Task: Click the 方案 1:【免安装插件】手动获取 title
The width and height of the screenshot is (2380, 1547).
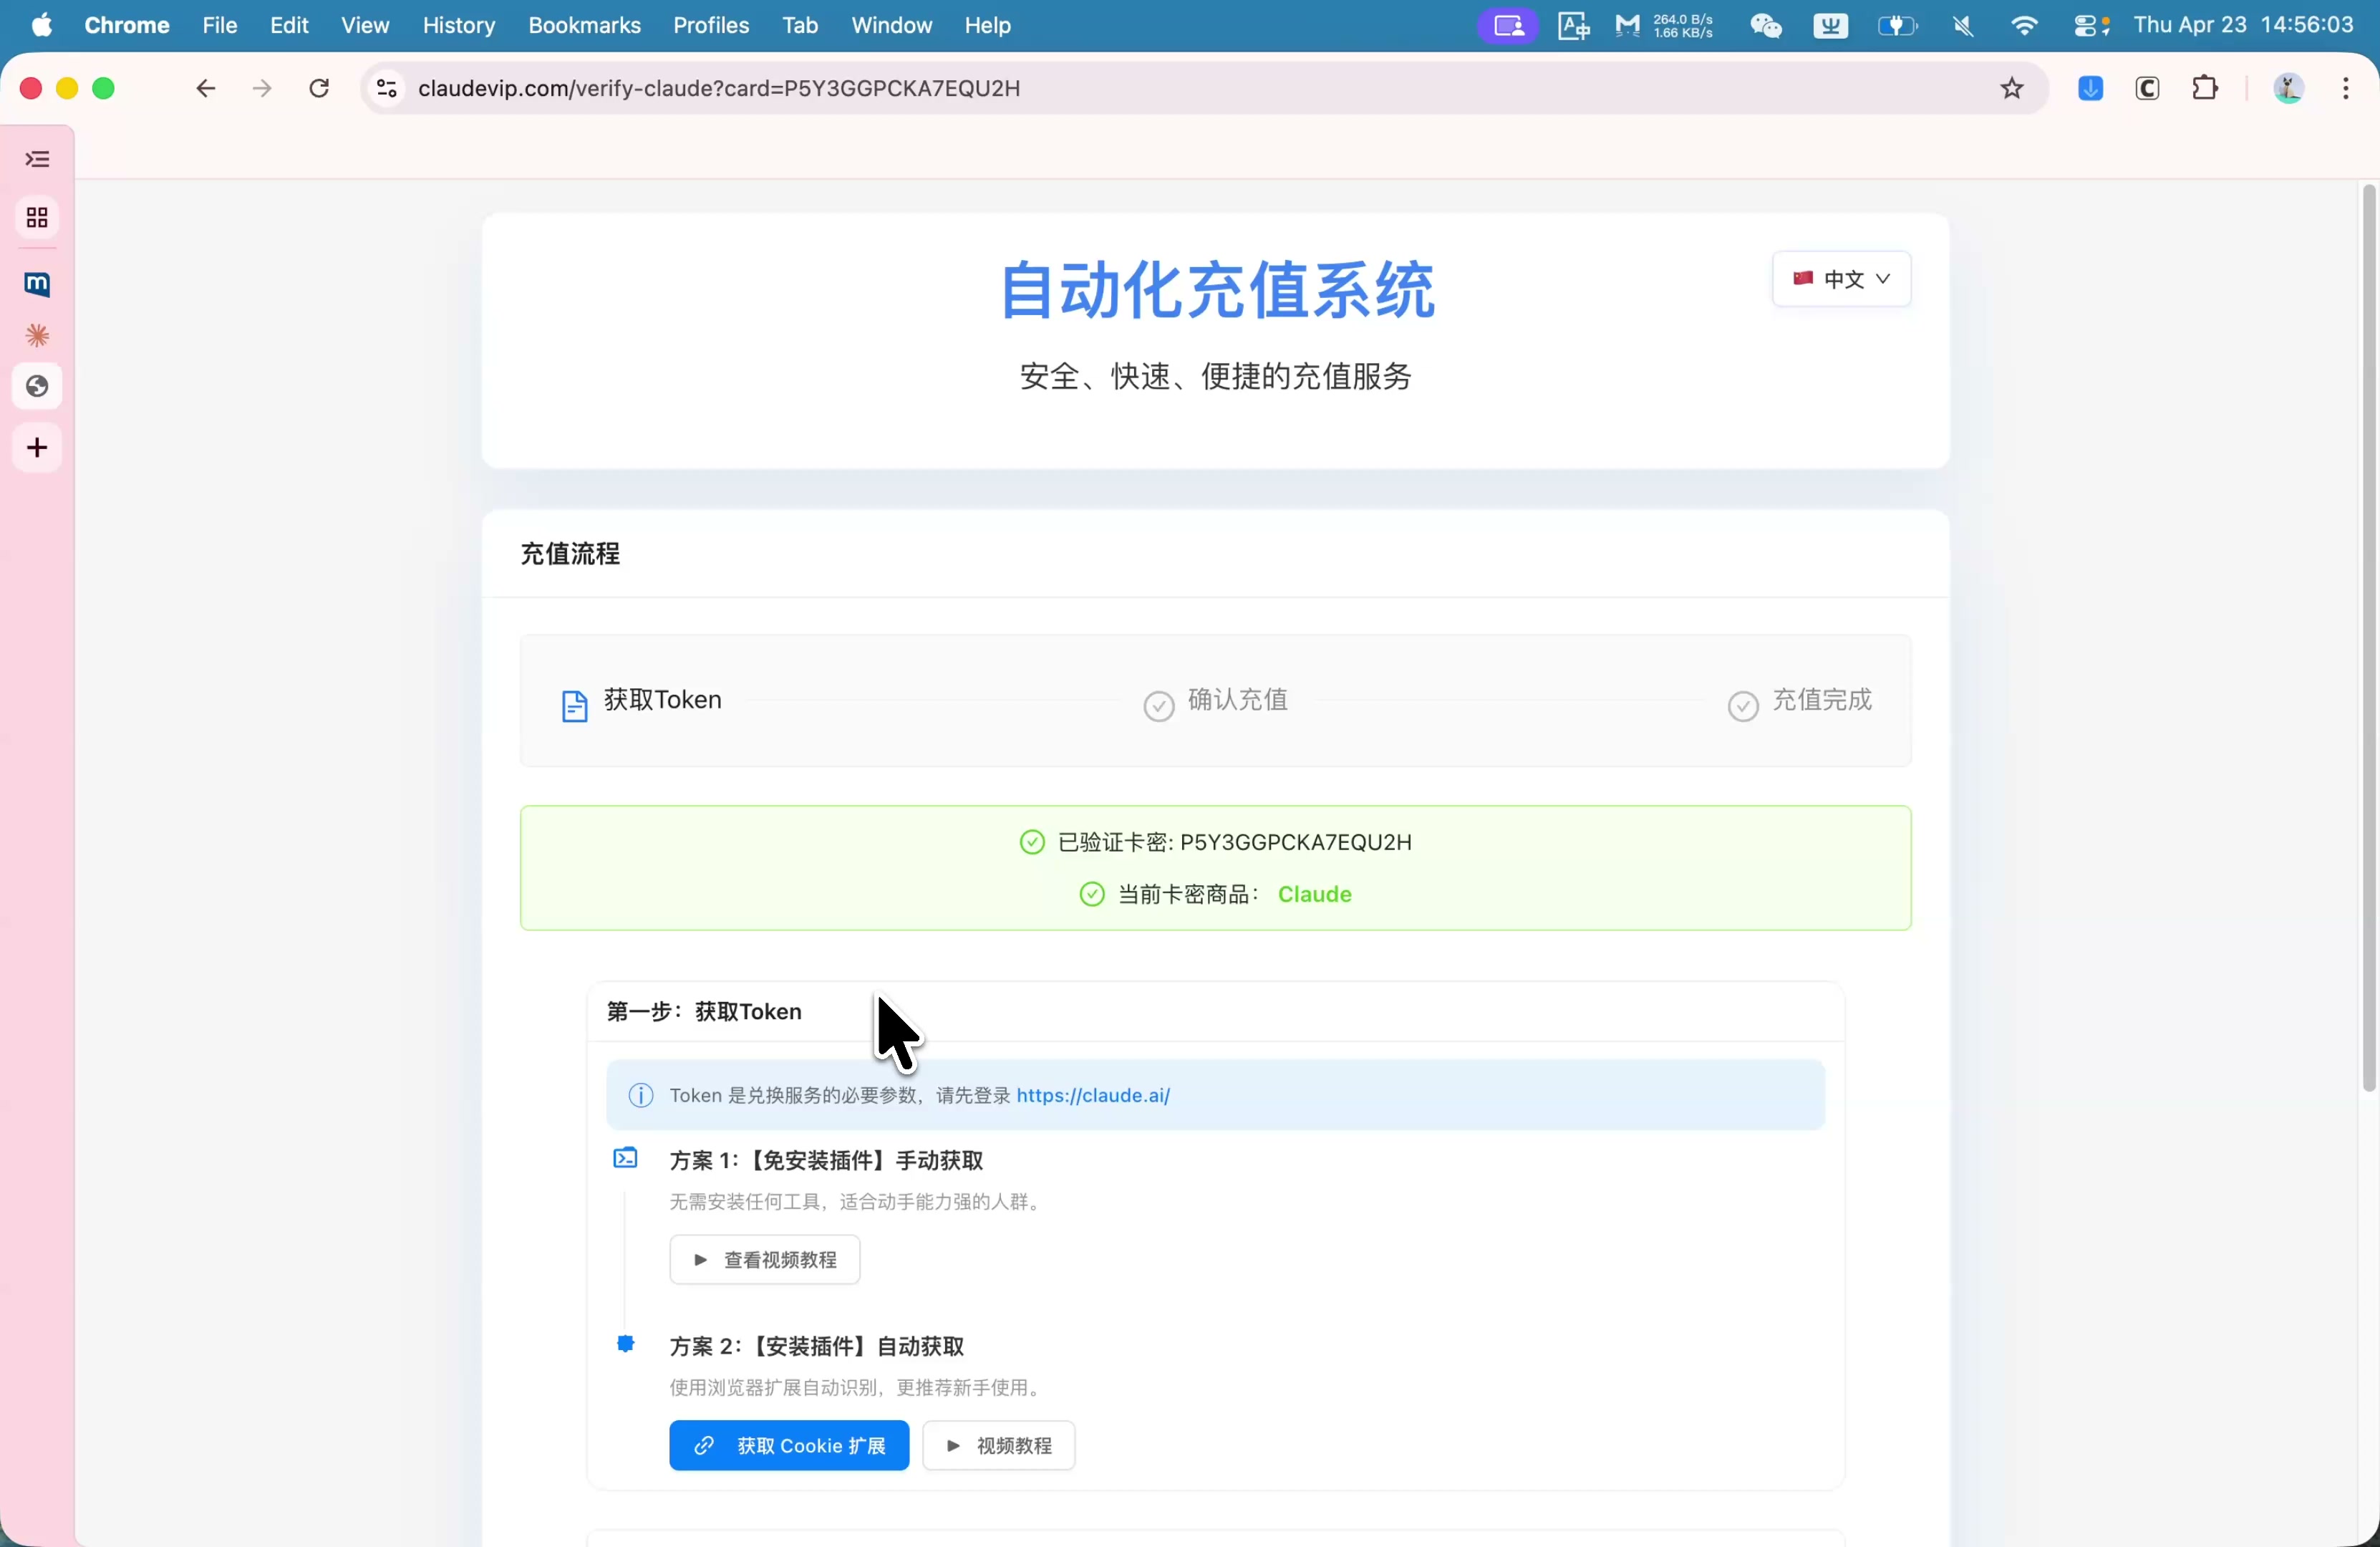Action: pyautogui.click(x=826, y=1160)
